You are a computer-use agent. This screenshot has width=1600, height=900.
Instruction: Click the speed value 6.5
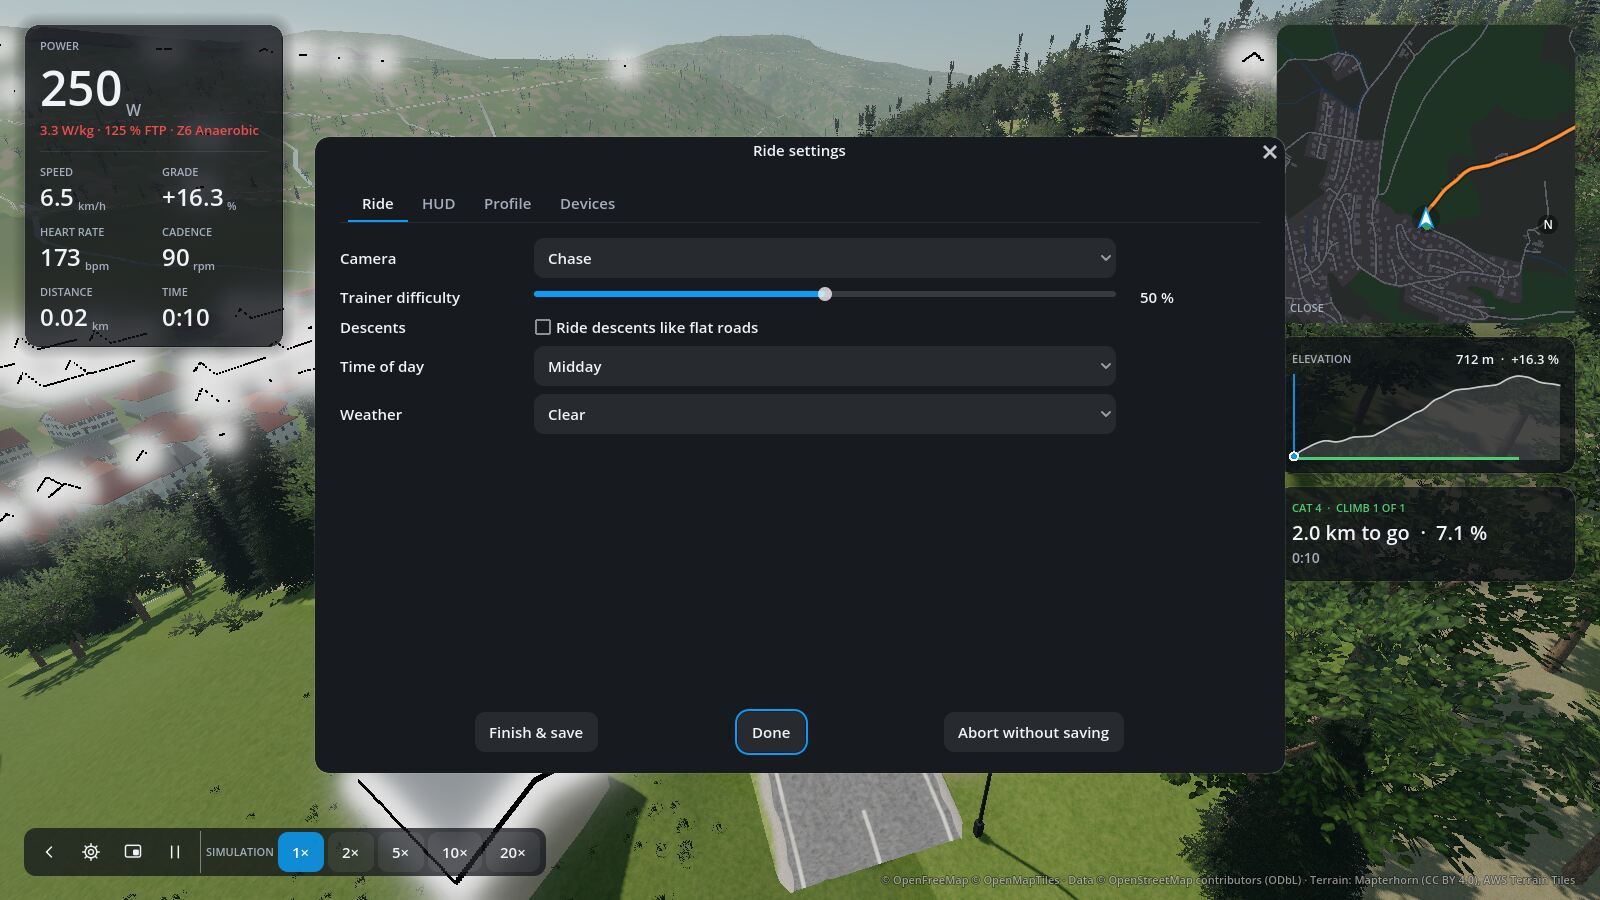click(x=57, y=198)
